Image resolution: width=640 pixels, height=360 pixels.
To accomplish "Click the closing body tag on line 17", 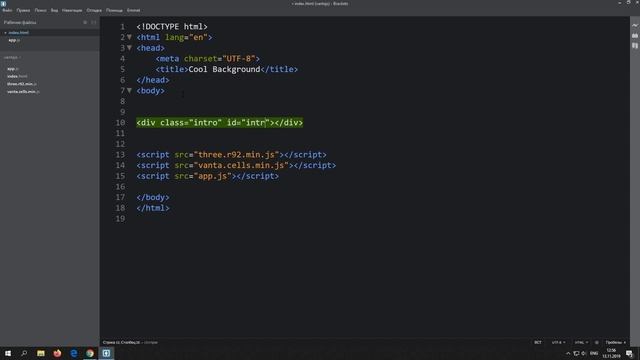I will tap(153, 198).
